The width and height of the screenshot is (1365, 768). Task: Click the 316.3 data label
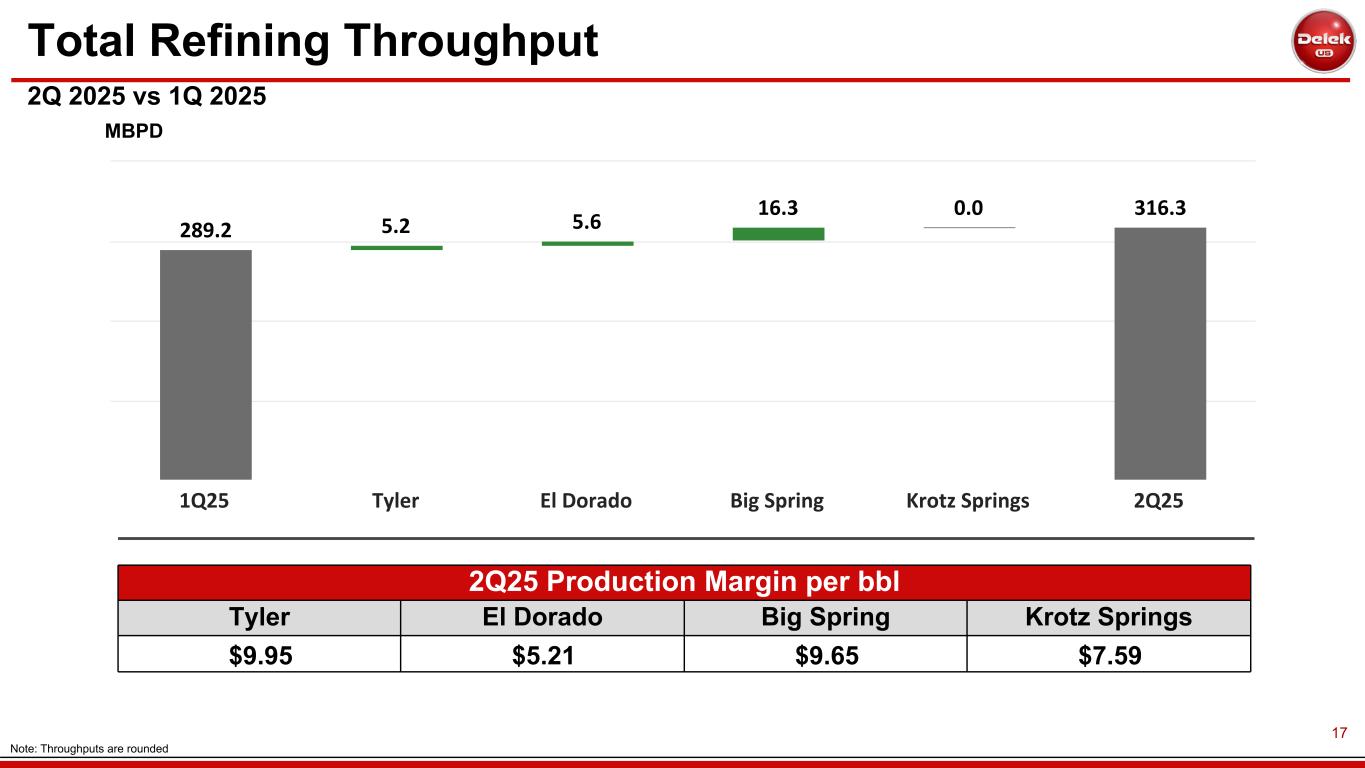(1160, 207)
